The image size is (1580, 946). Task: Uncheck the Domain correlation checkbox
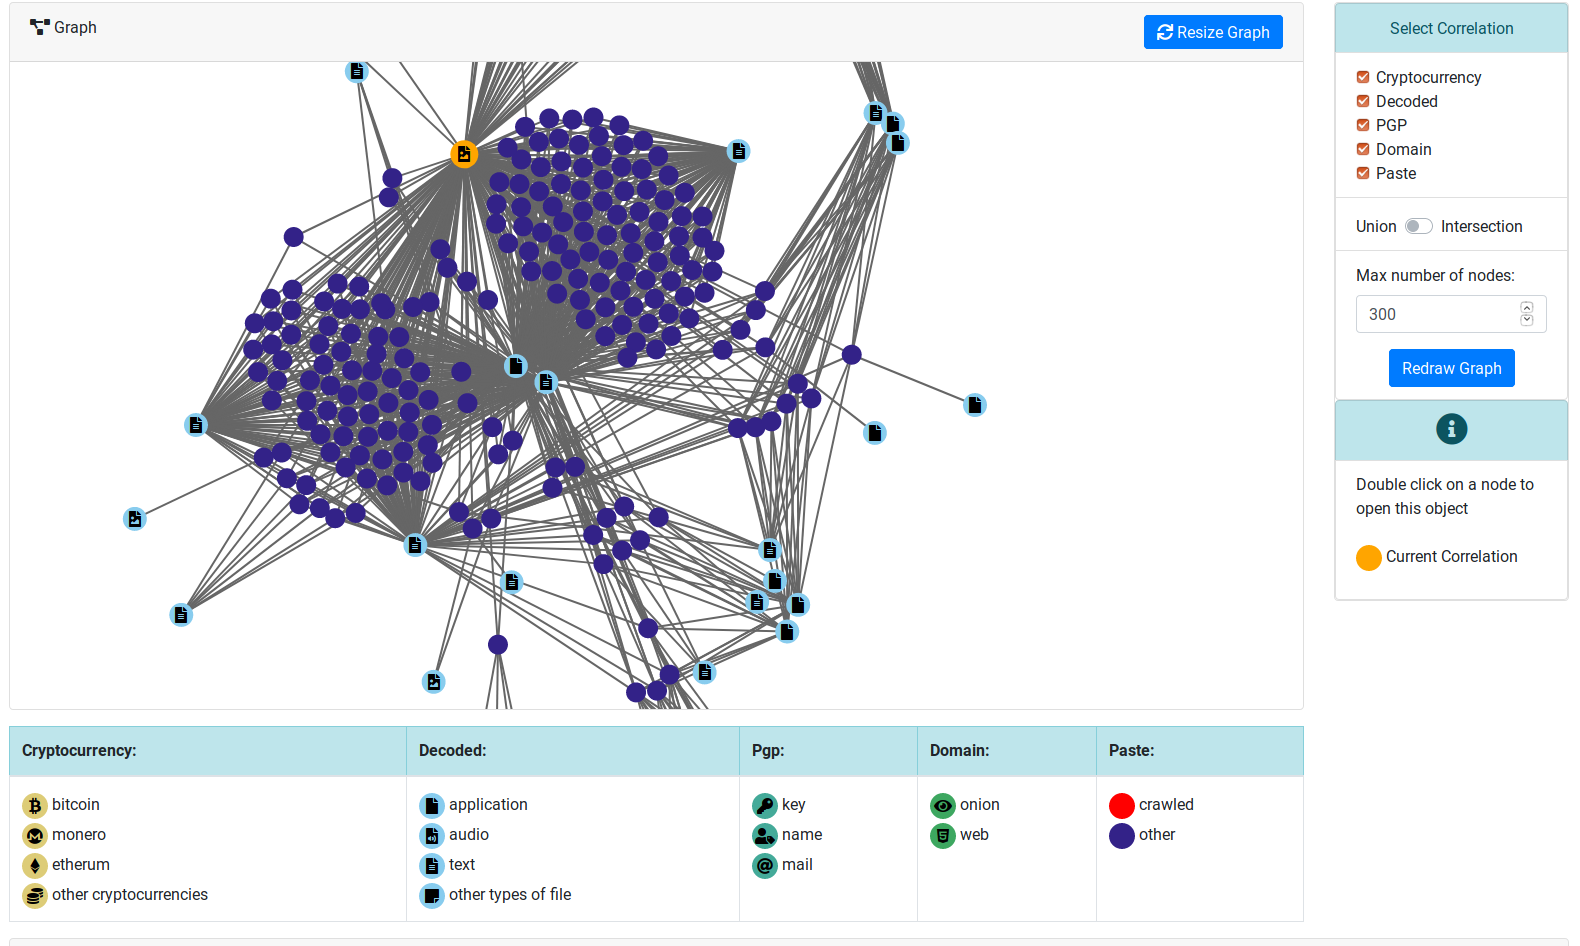(x=1363, y=149)
